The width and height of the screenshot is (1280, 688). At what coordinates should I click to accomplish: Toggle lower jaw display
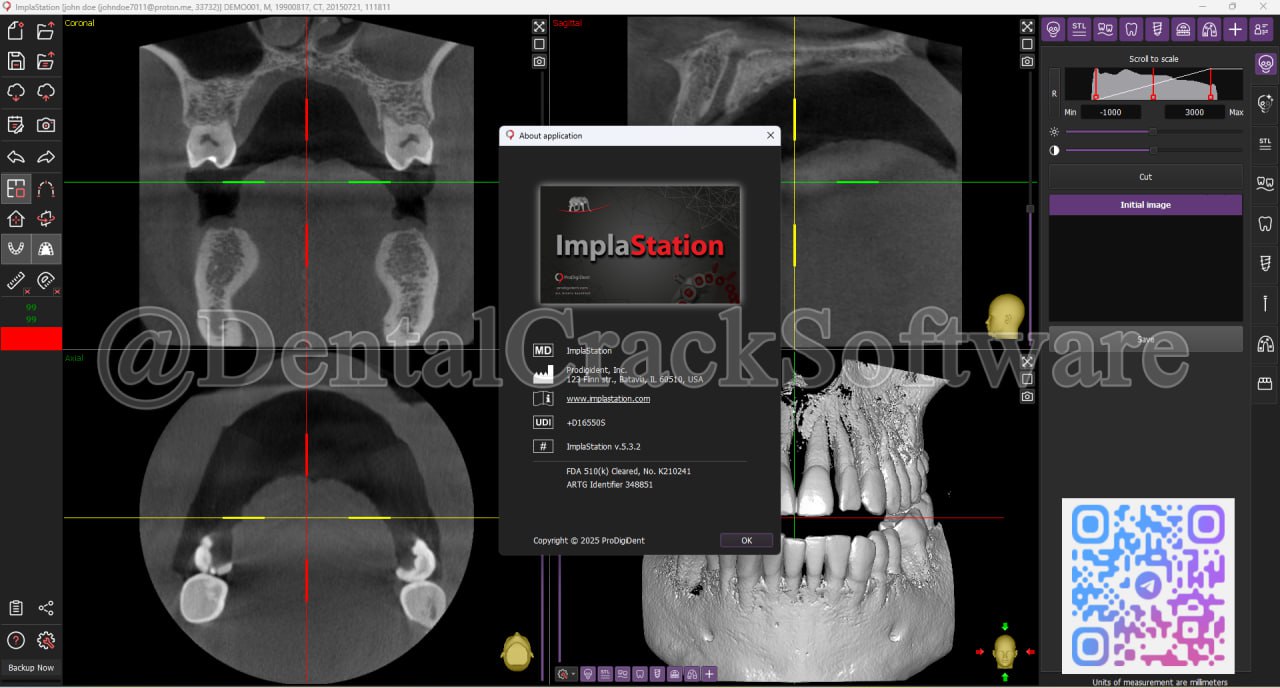click(16, 249)
